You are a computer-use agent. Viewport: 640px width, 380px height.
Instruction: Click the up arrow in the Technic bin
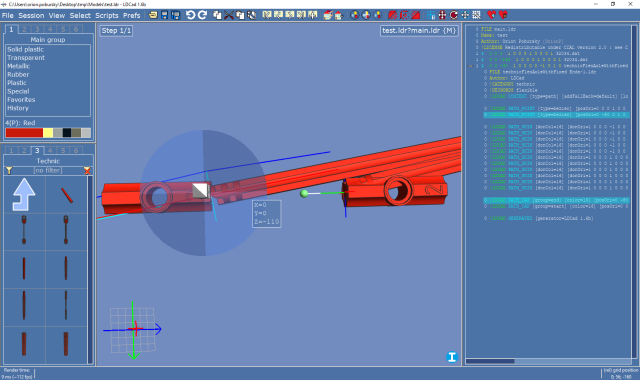point(24,194)
